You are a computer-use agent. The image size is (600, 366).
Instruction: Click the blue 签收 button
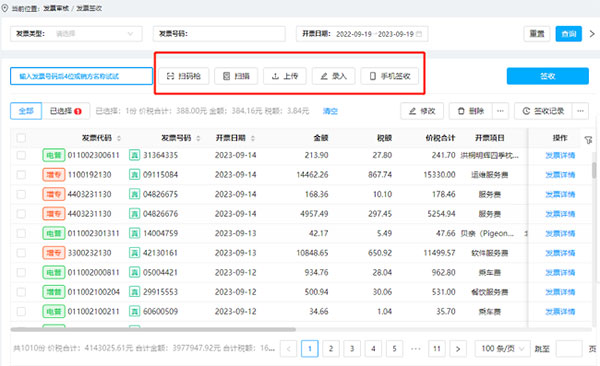tap(548, 76)
